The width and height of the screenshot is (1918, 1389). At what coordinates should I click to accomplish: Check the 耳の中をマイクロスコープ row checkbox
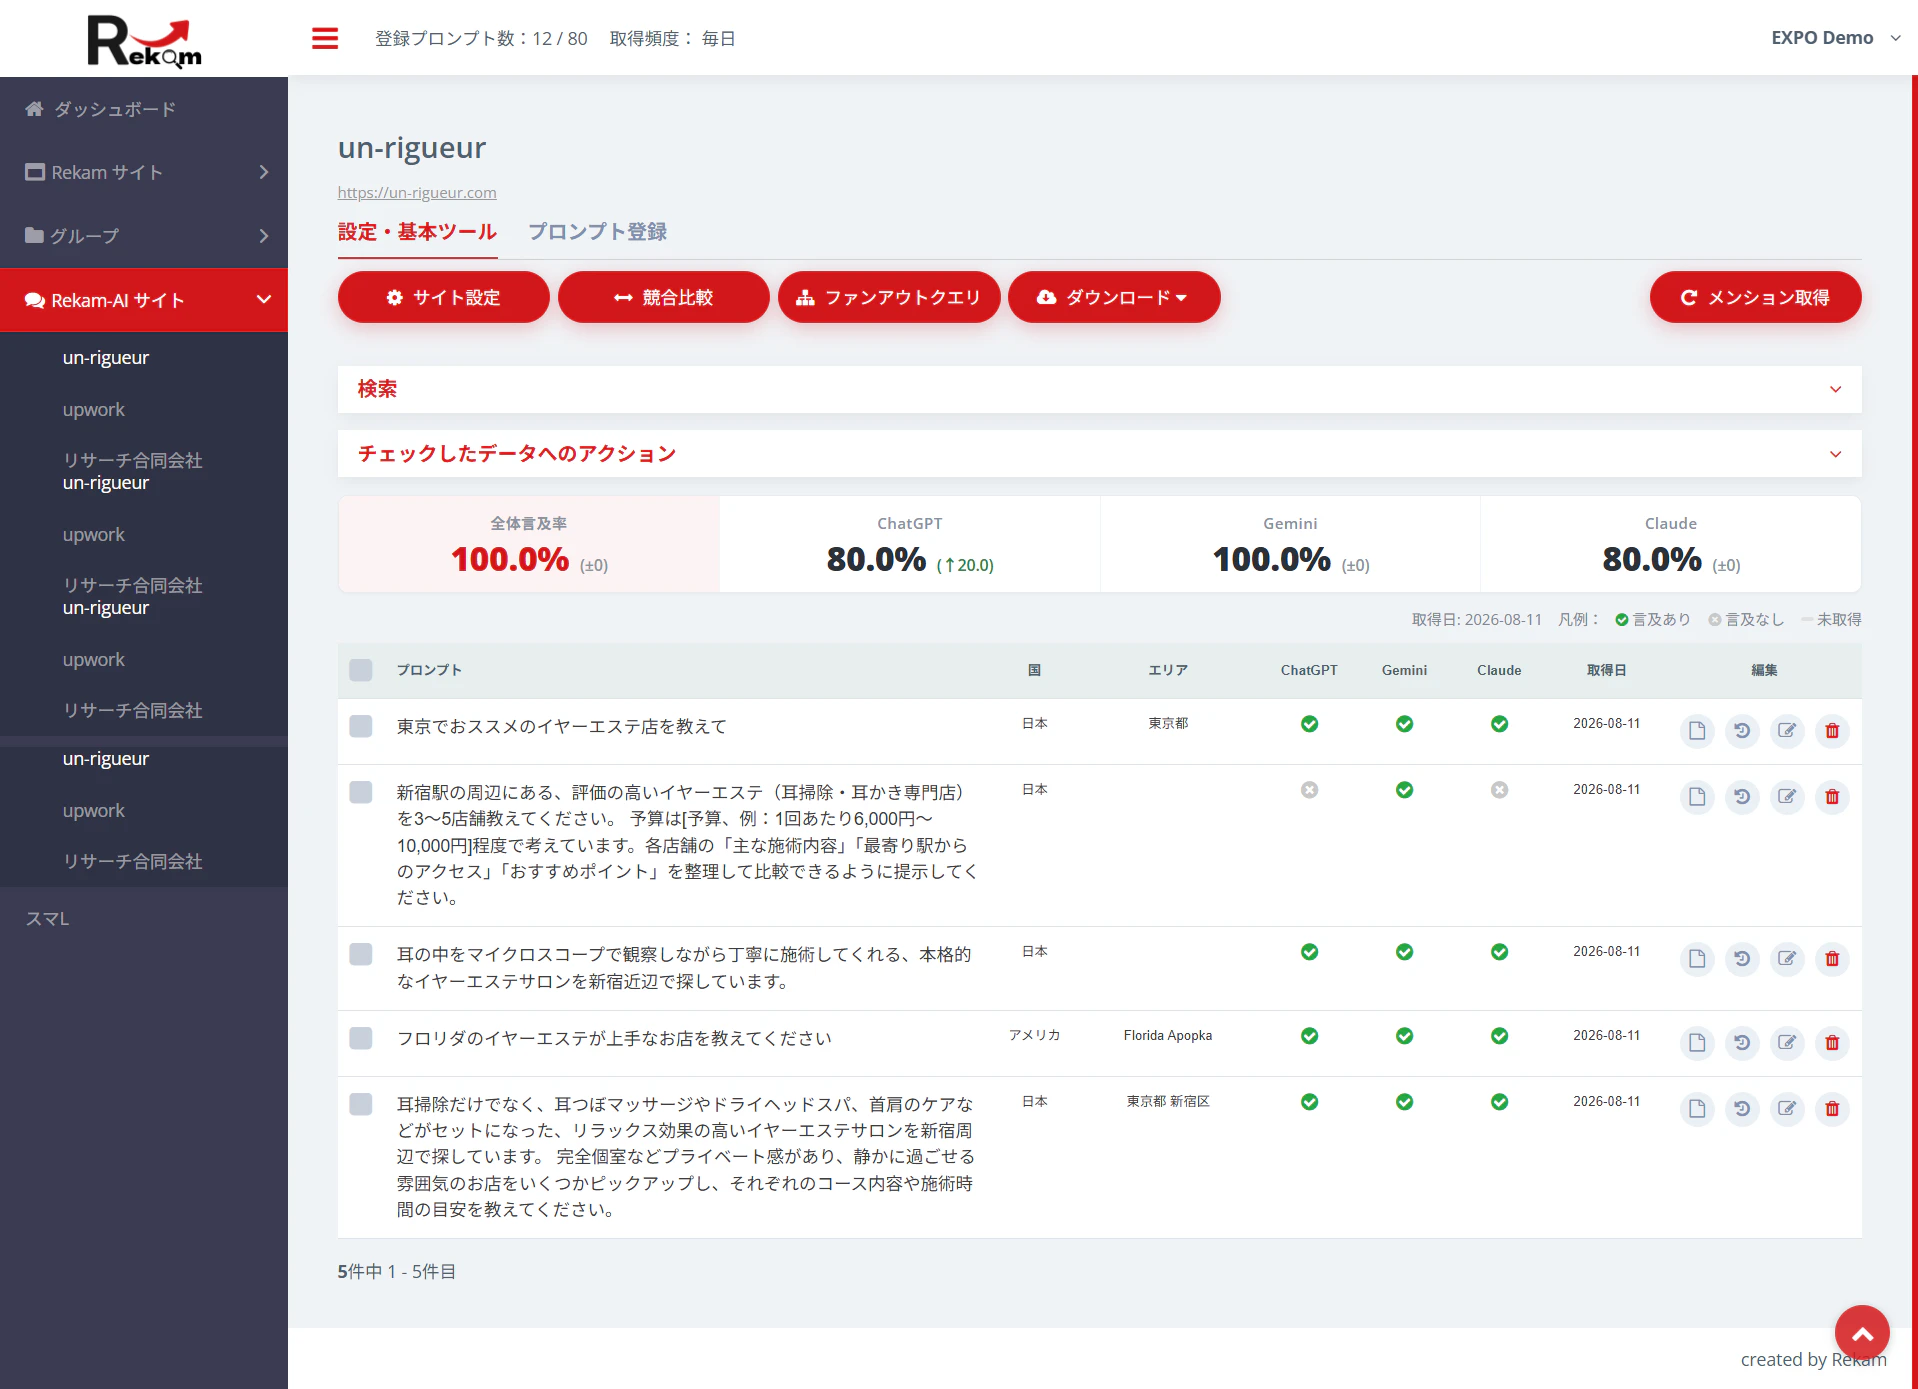[x=361, y=954]
